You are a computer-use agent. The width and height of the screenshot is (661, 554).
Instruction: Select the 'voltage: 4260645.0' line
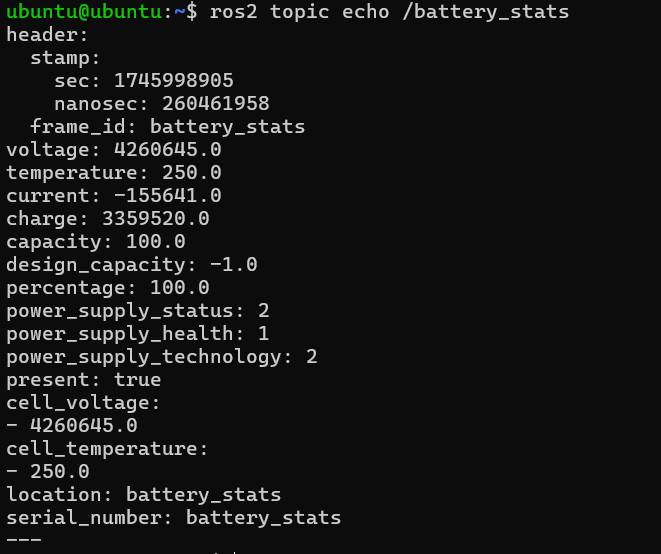click(x=114, y=150)
